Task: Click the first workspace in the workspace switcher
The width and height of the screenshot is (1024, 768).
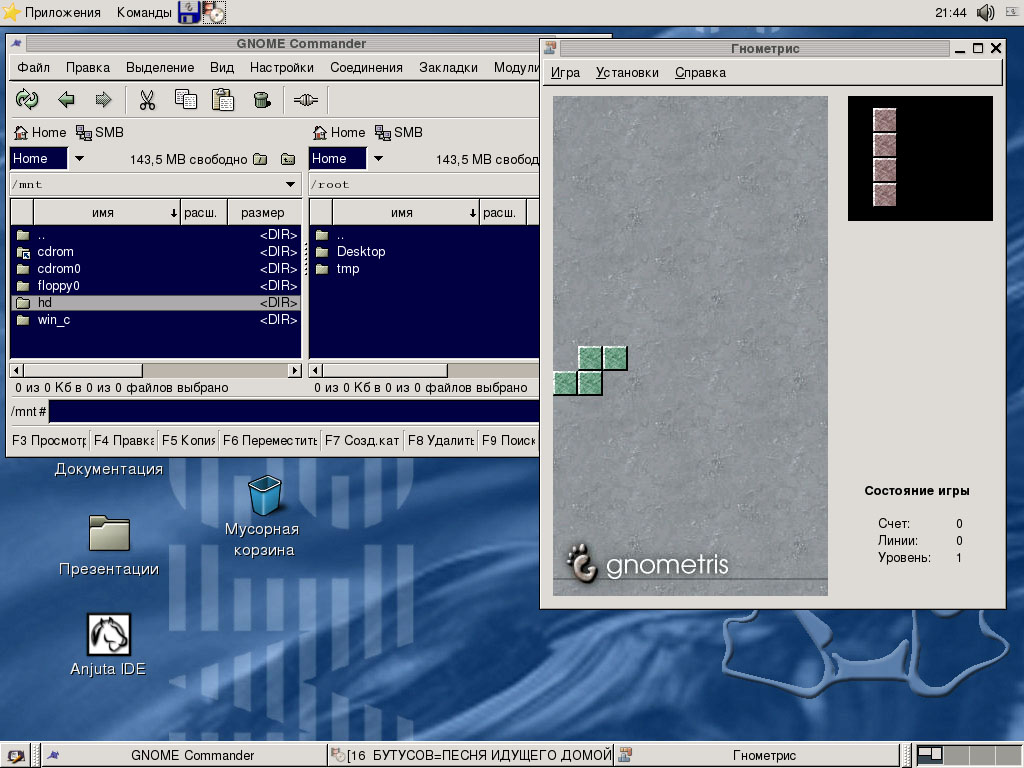Action: [930, 756]
